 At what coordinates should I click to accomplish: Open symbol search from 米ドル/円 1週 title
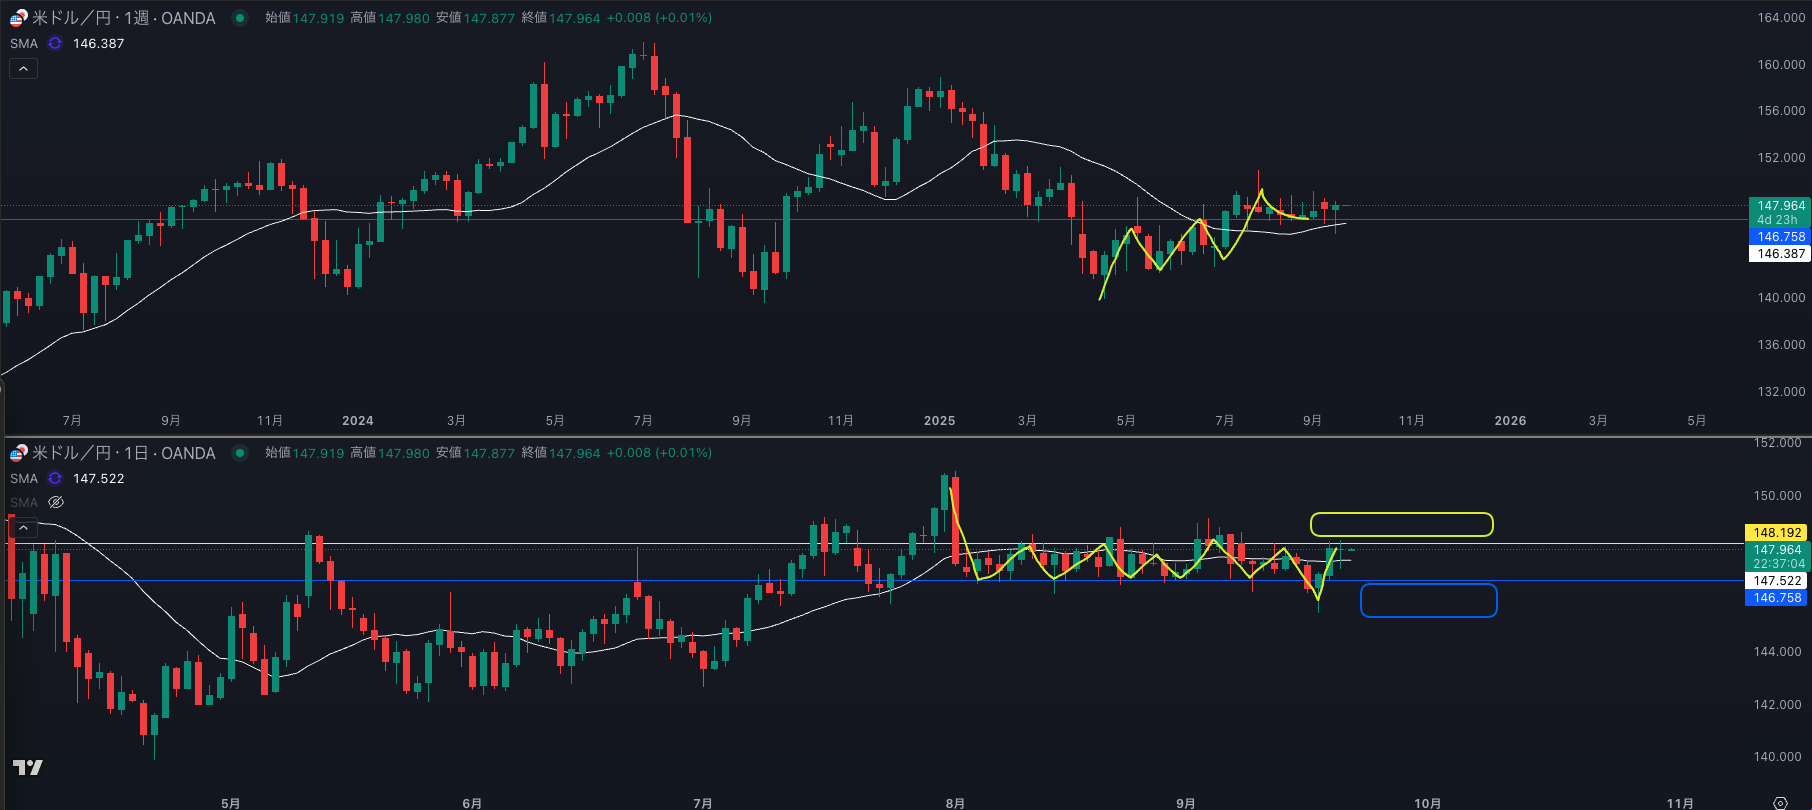click(x=124, y=18)
